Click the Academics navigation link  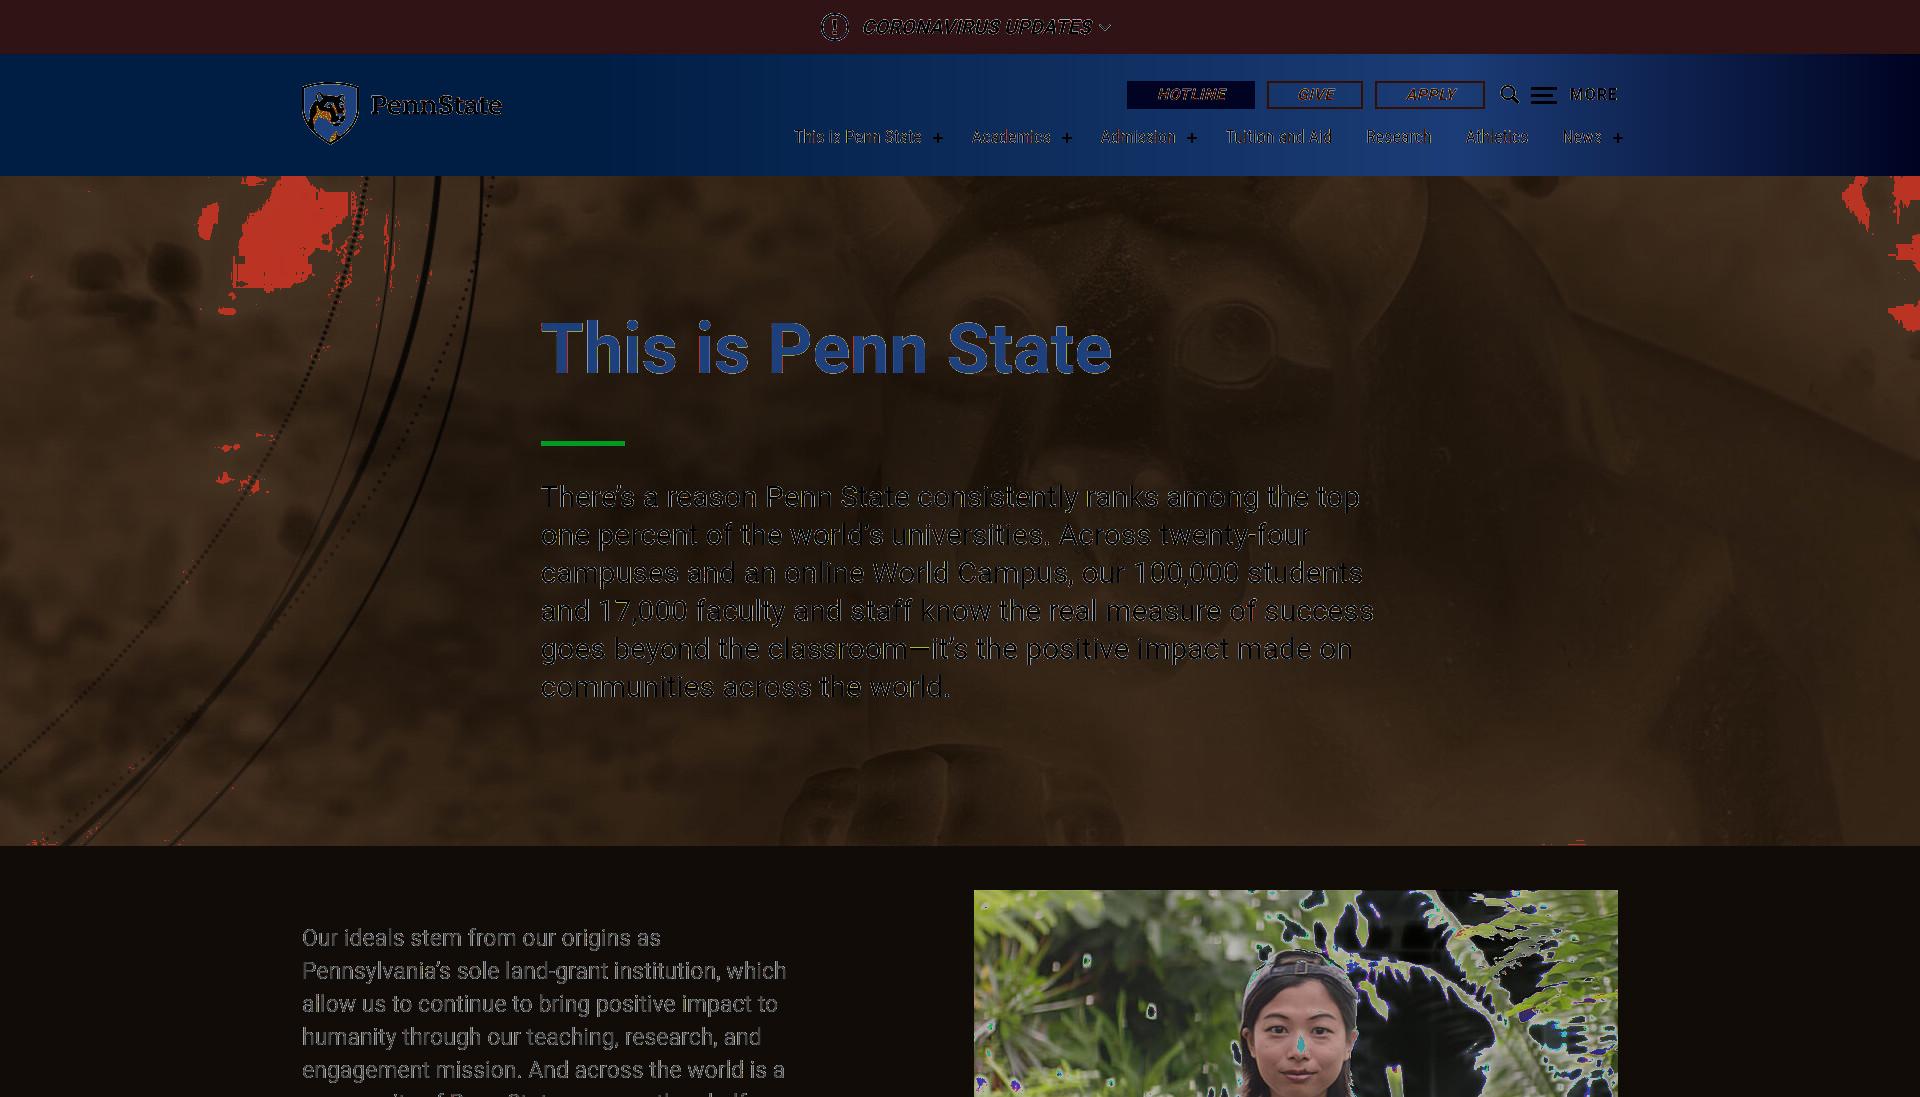pyautogui.click(x=1011, y=137)
